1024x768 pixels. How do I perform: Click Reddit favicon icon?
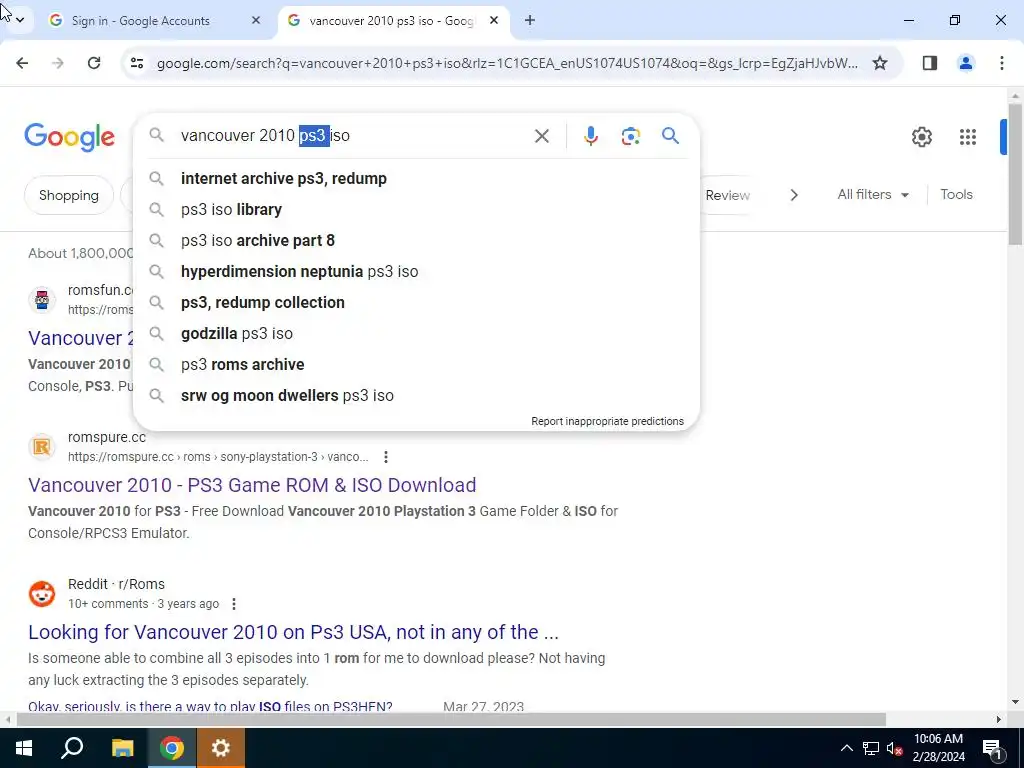click(42, 594)
